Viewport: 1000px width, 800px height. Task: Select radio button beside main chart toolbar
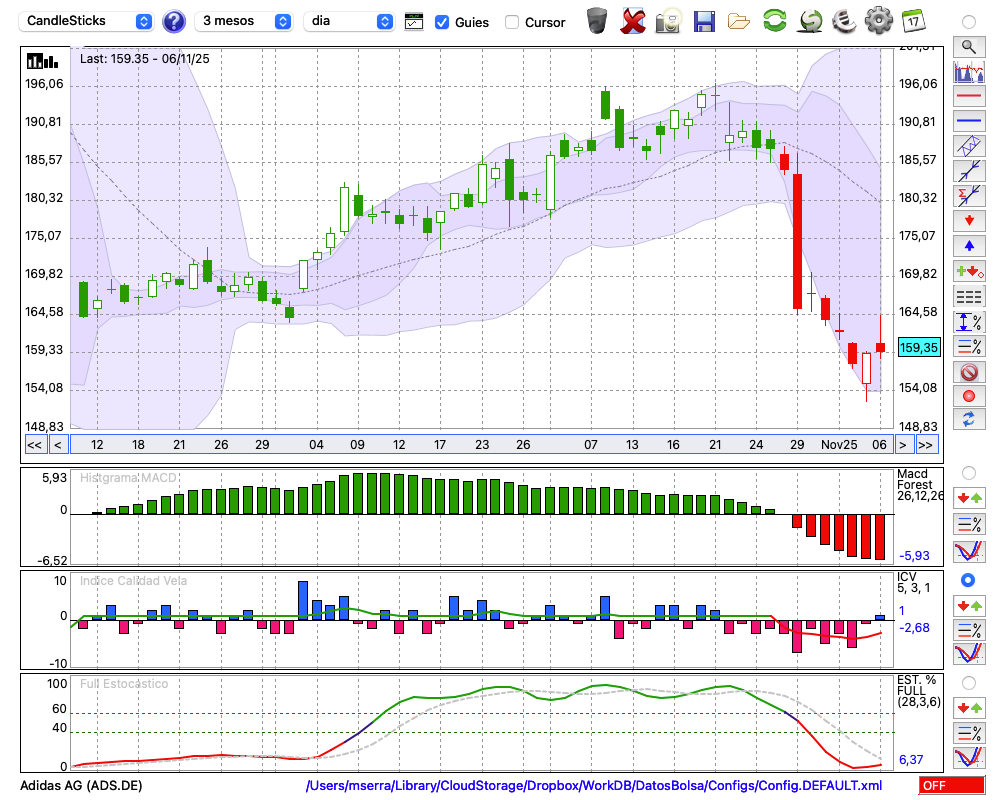point(969,22)
